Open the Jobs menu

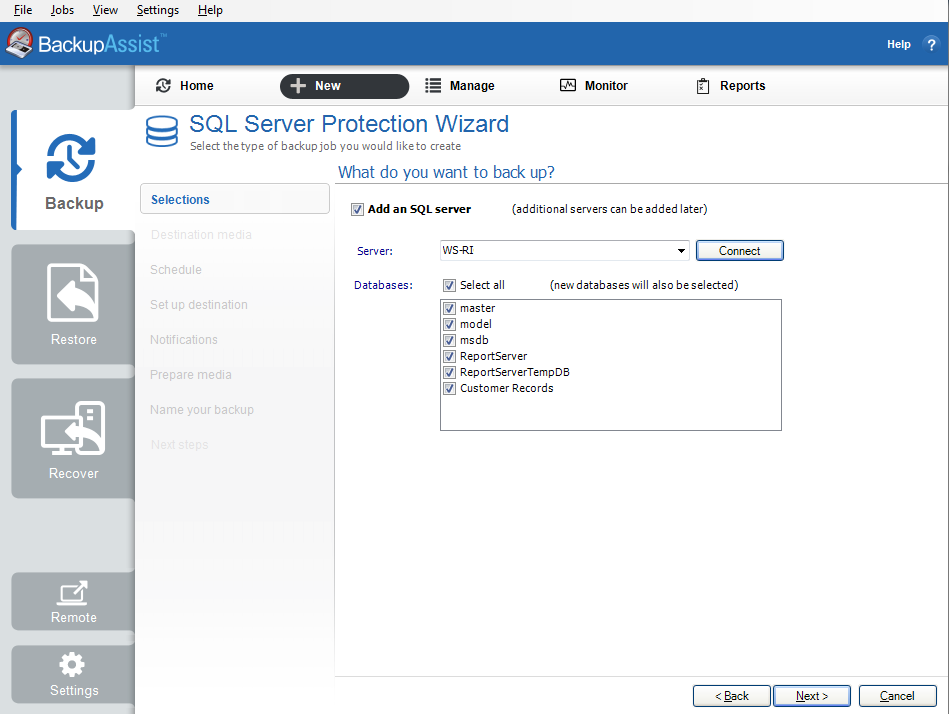tap(62, 10)
